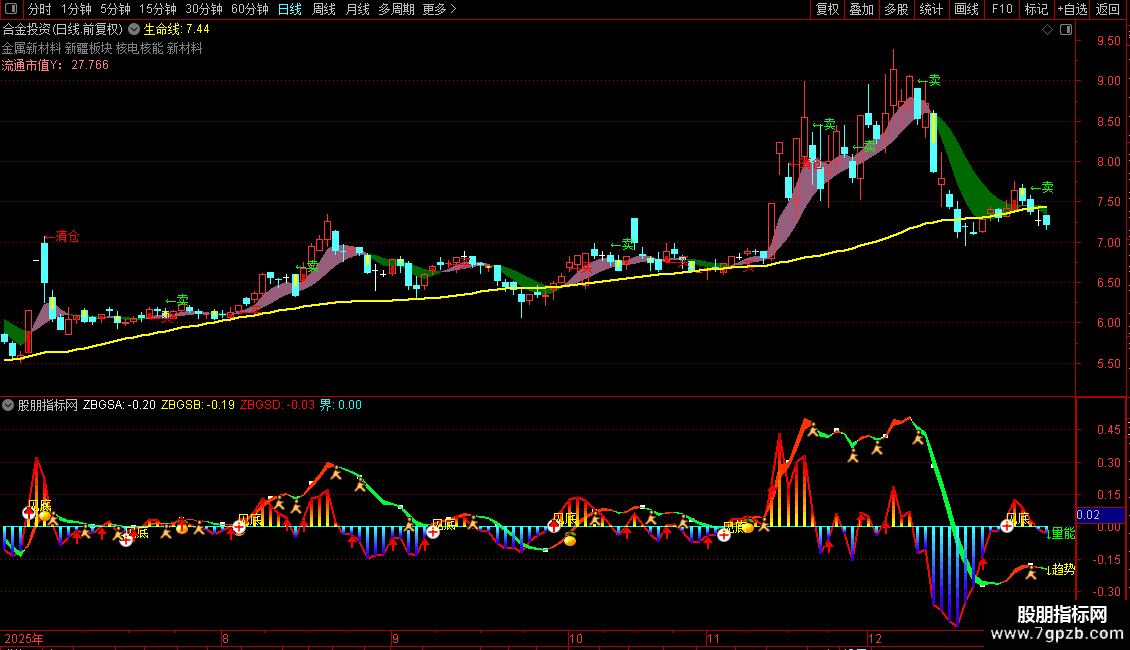Click month 11 on date axis

(x=713, y=638)
